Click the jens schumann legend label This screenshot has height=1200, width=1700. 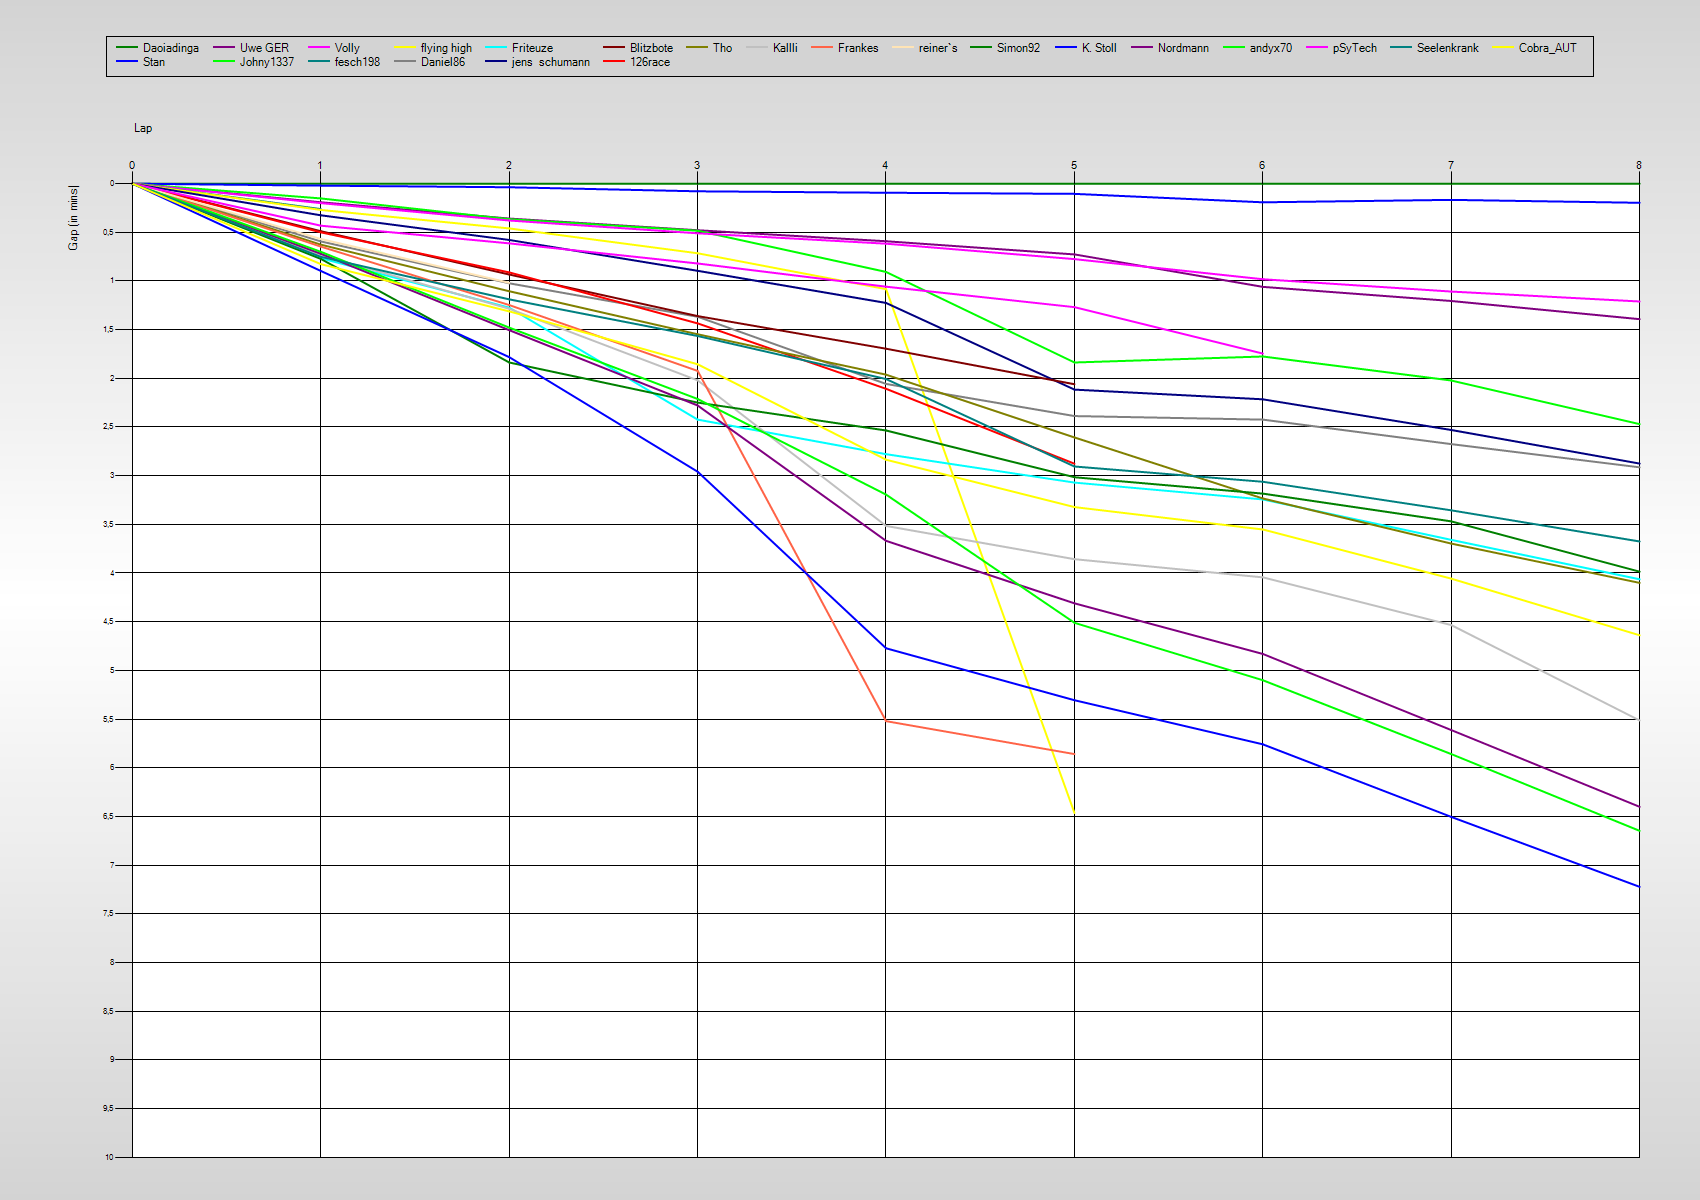[x=550, y=62]
